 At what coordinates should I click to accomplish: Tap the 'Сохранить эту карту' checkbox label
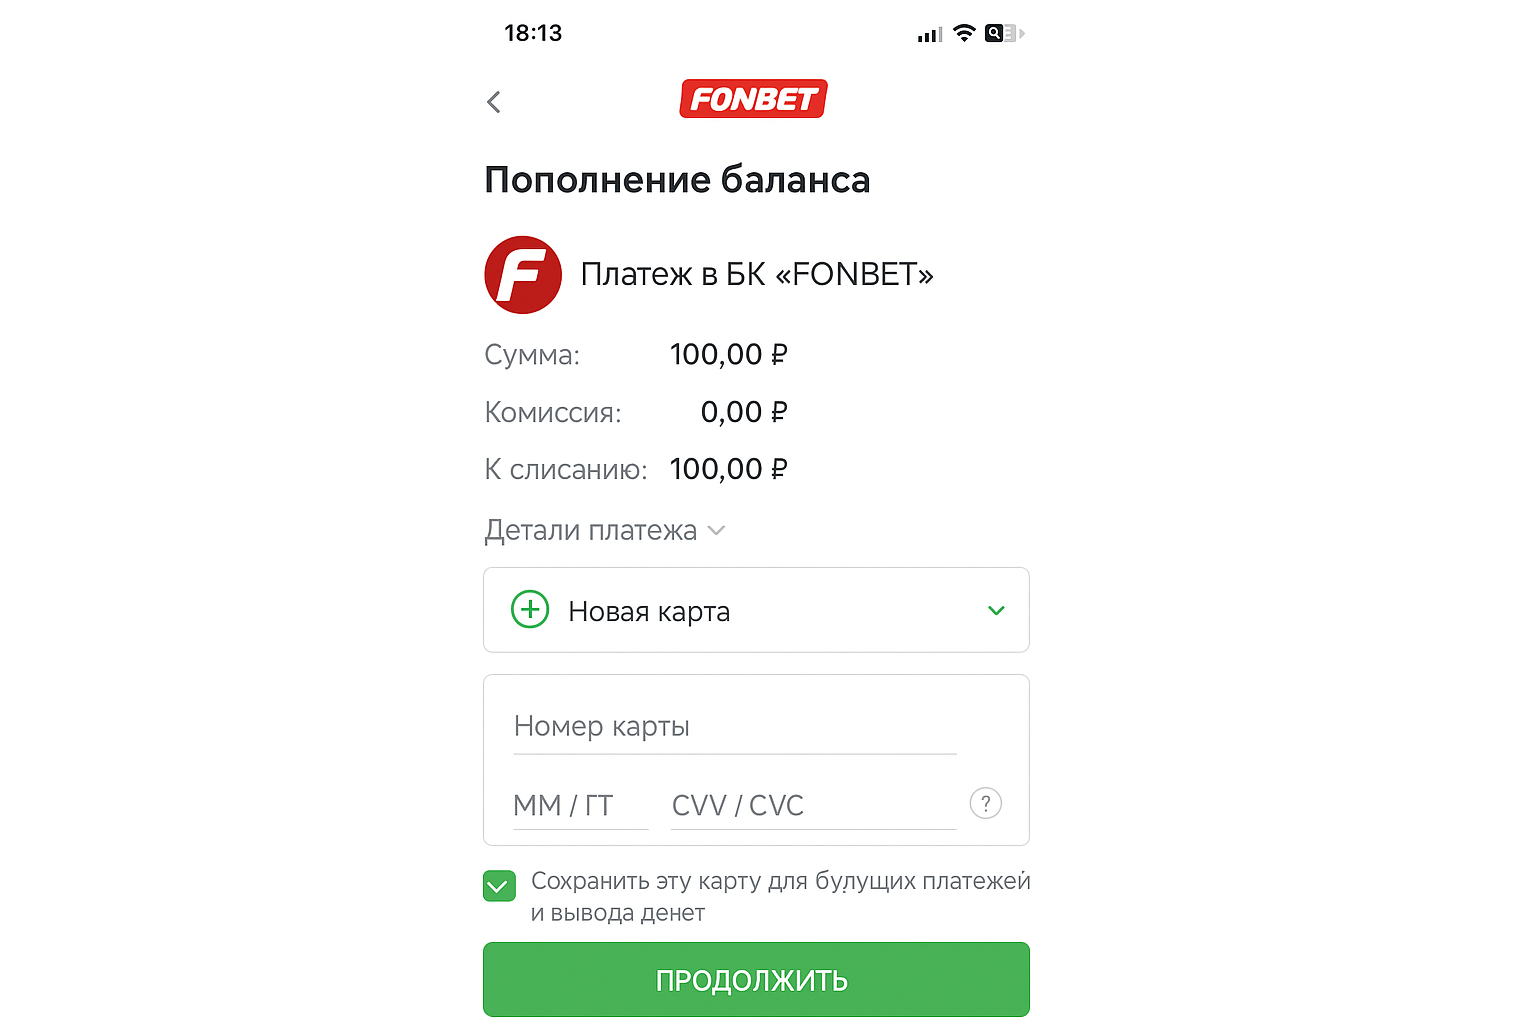click(x=780, y=896)
